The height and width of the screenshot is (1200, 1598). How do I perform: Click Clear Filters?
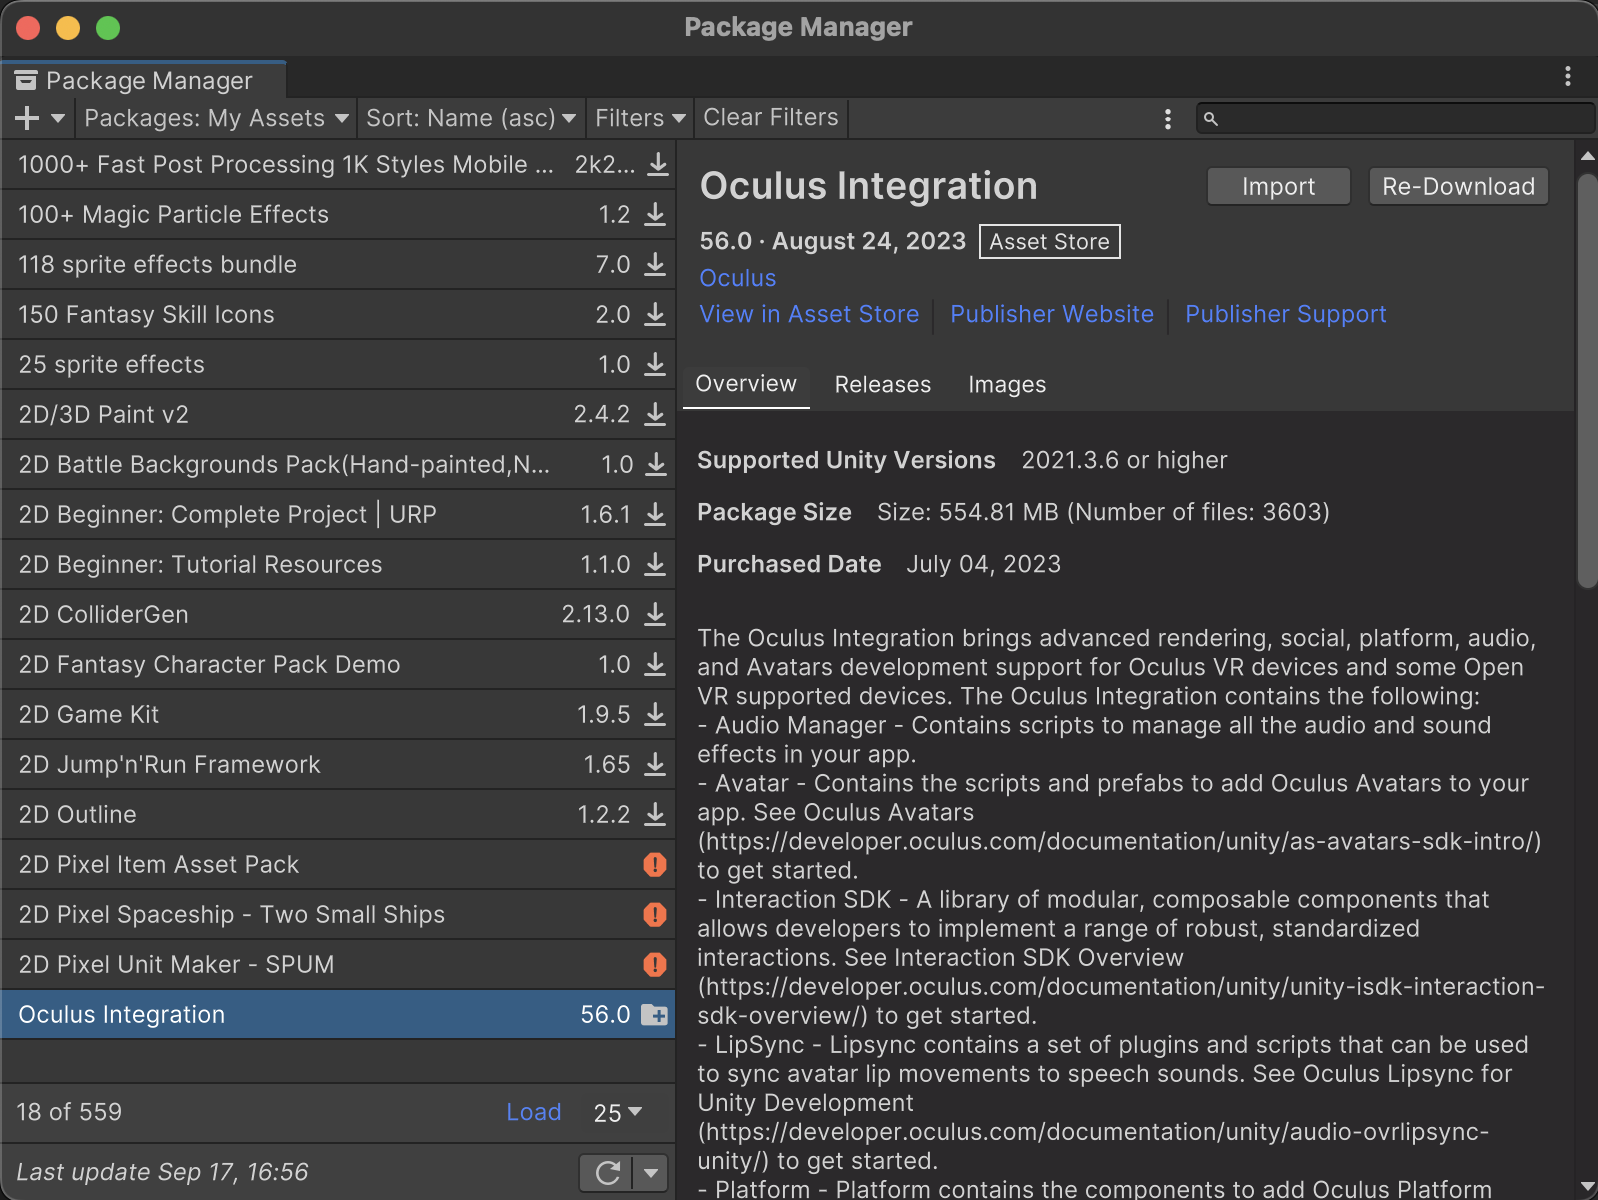point(771,118)
